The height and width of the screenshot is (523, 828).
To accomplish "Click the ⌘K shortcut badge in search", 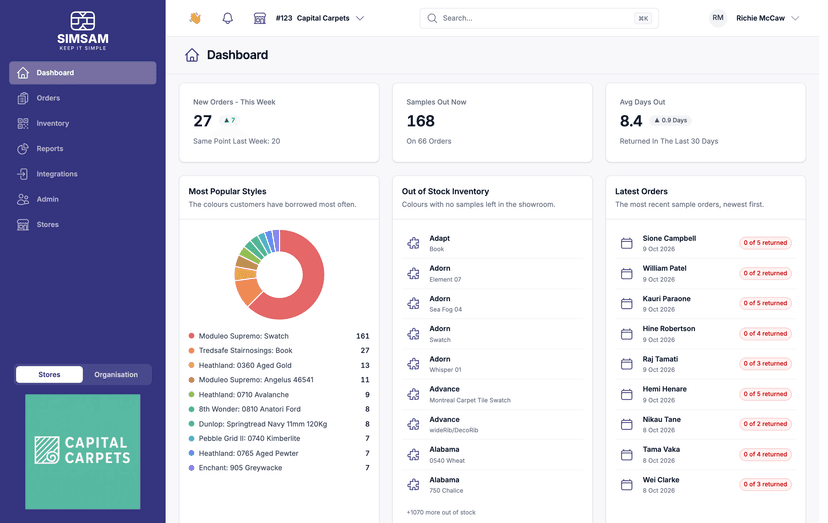I will (643, 18).
